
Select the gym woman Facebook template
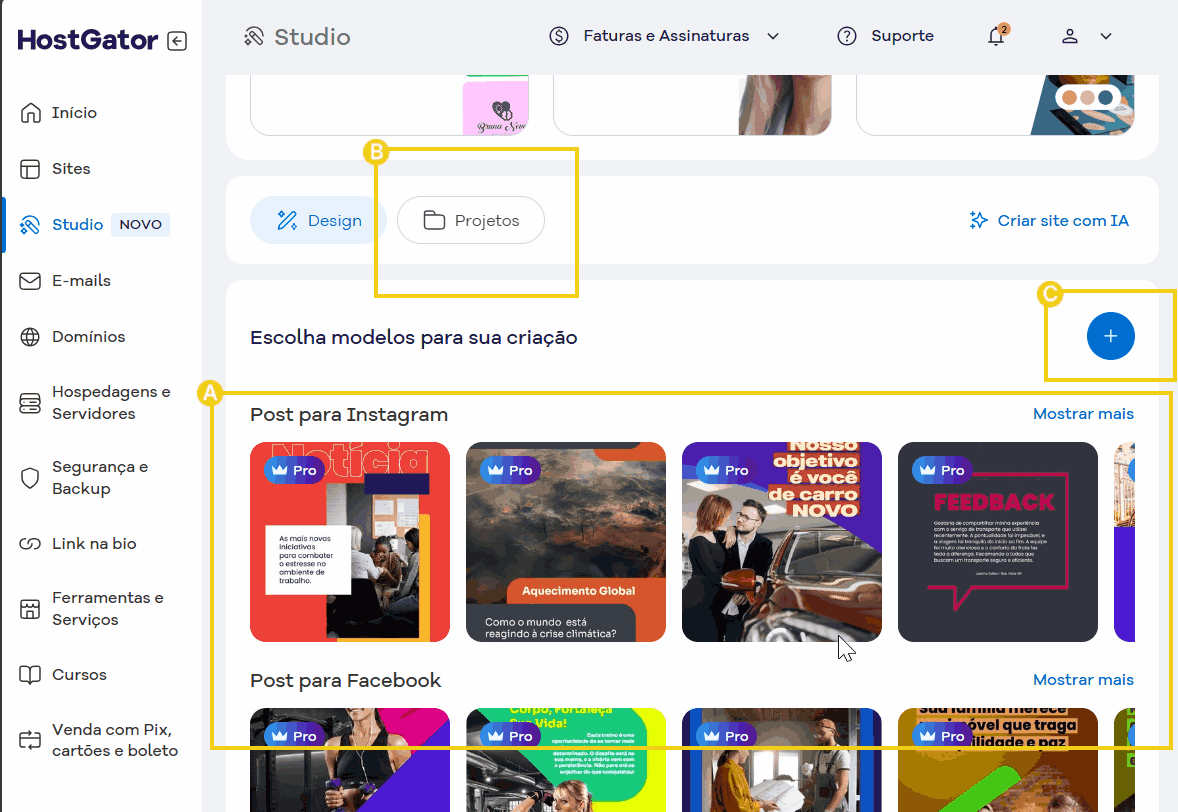(x=350, y=759)
